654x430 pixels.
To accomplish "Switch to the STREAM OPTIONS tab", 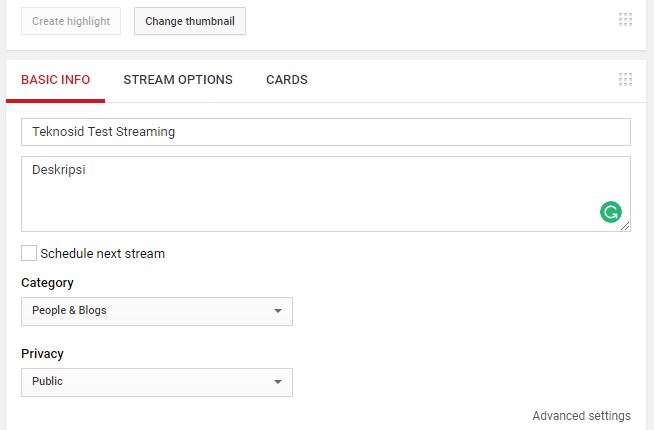I will coord(178,80).
